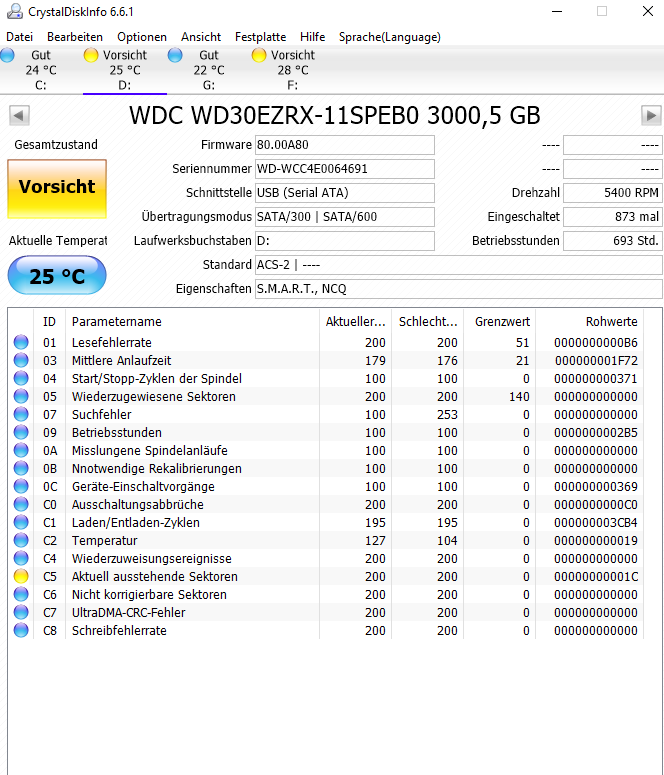Click yellow warning orb for Aktuell ausstehende Sektoren
Viewport: 664px width, 775px height.
(21, 576)
